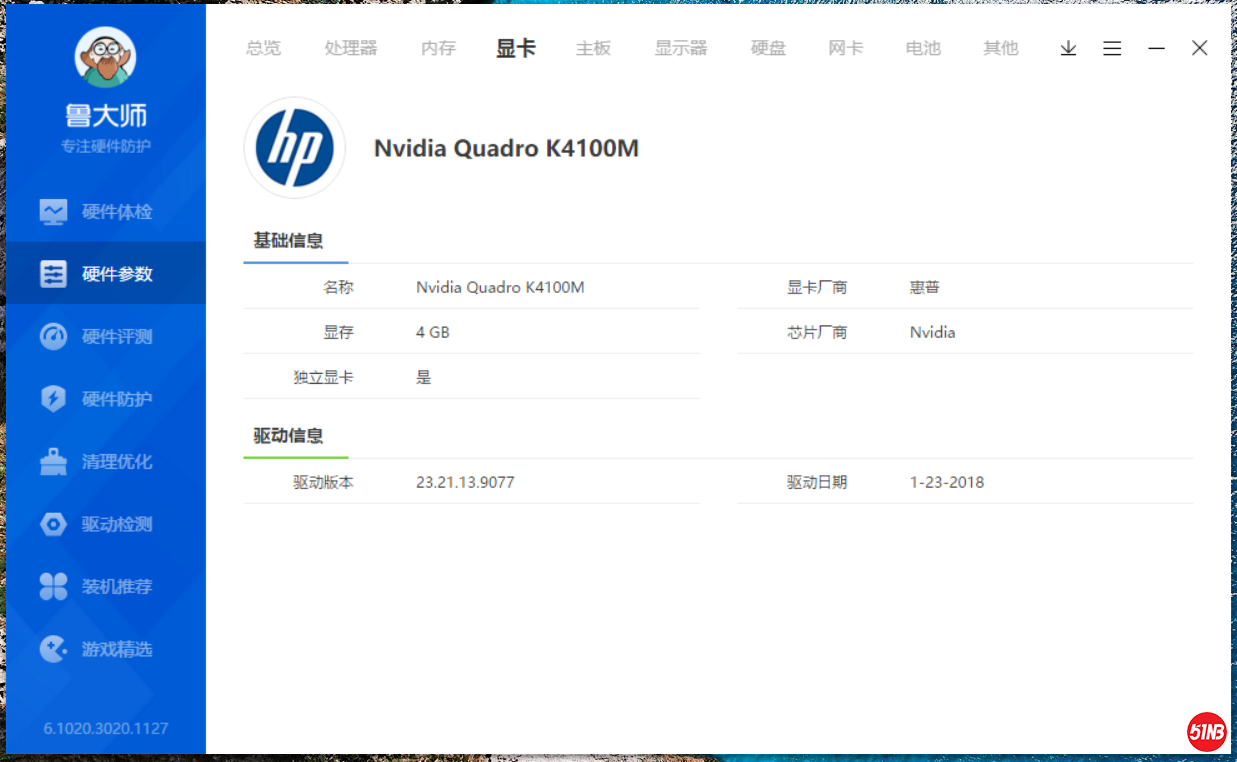Click the 驱动版本 row label
This screenshot has width=1237, height=762.
[323, 482]
